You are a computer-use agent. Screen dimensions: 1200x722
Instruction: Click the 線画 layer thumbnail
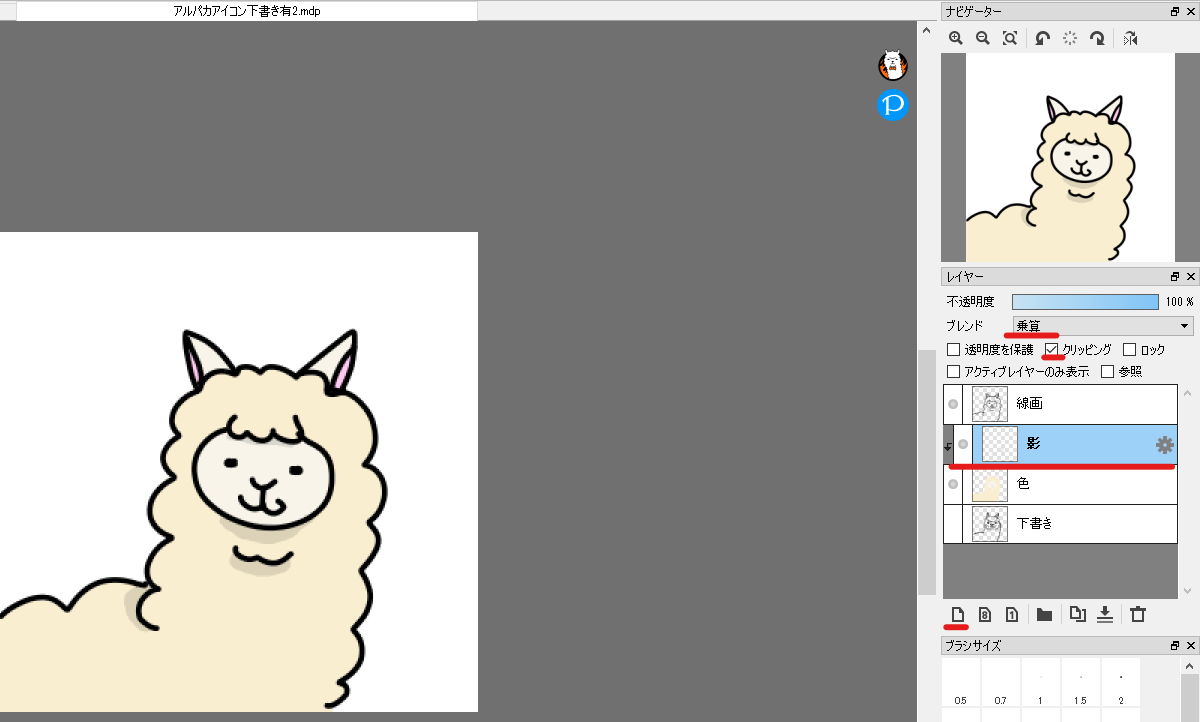pos(990,404)
